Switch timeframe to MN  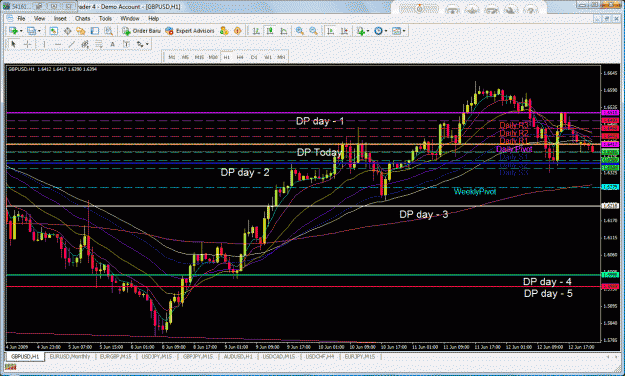pyautogui.click(x=281, y=57)
